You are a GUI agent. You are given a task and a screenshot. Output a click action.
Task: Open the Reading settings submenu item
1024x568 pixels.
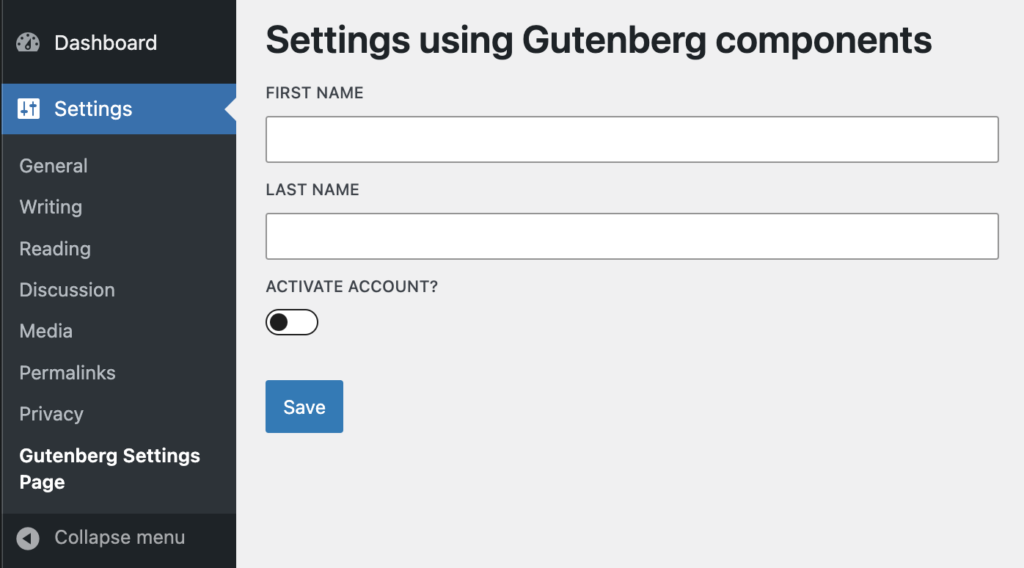point(55,249)
